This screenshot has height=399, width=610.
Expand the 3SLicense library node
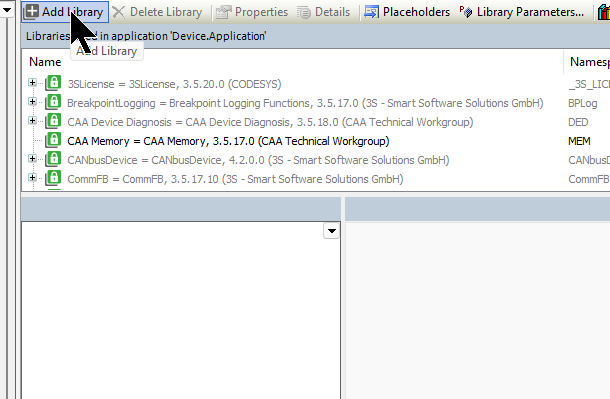pyautogui.click(x=32, y=83)
